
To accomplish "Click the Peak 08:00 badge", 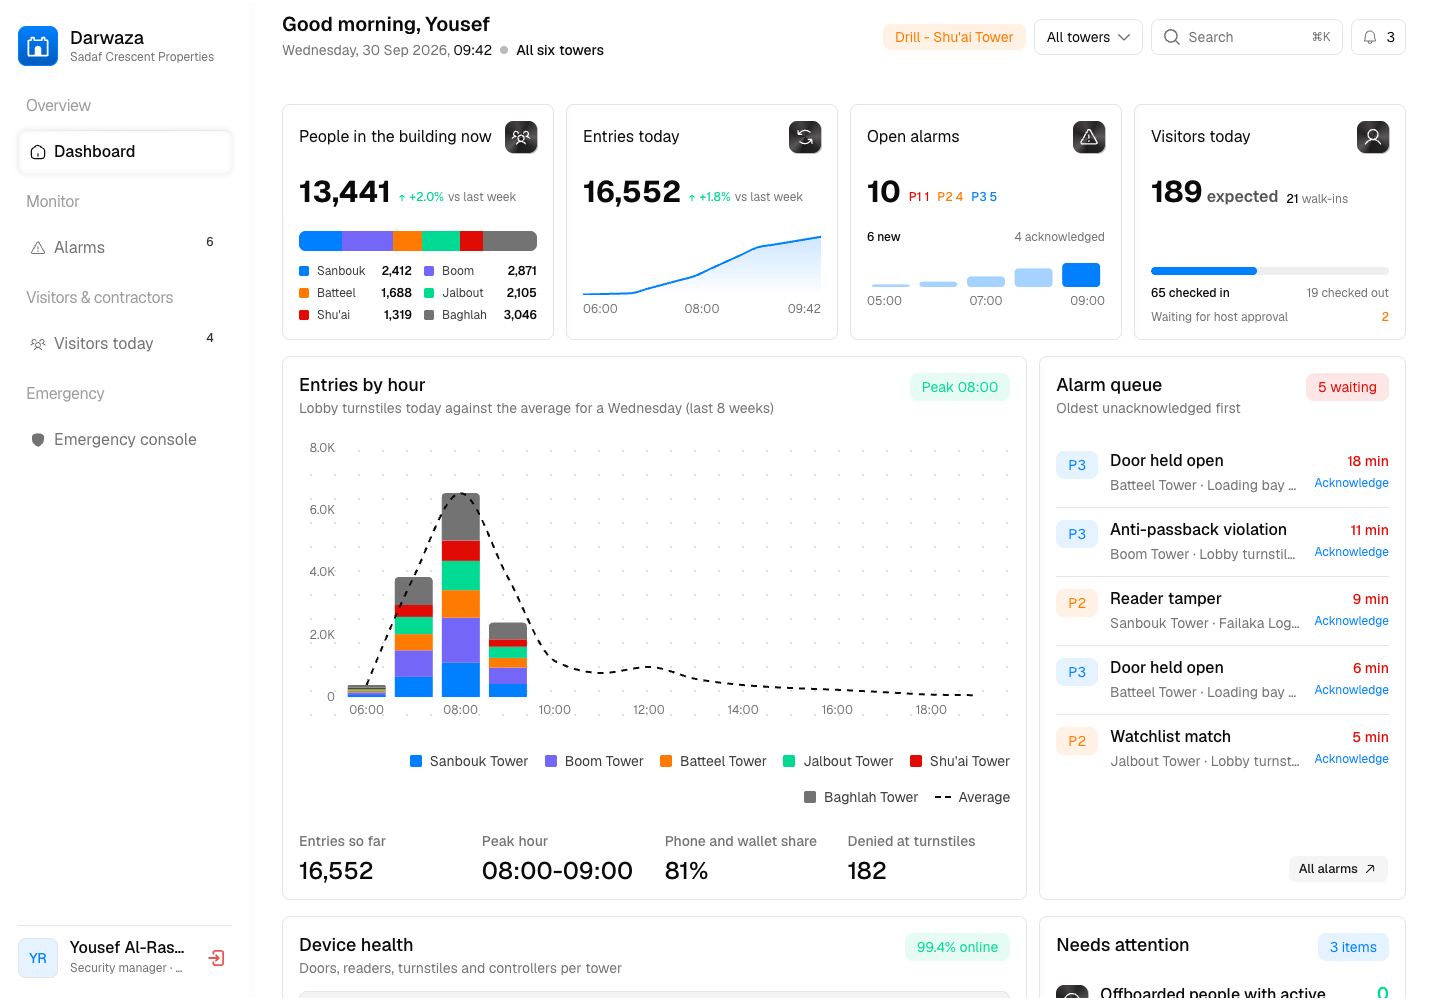I will 960,387.
